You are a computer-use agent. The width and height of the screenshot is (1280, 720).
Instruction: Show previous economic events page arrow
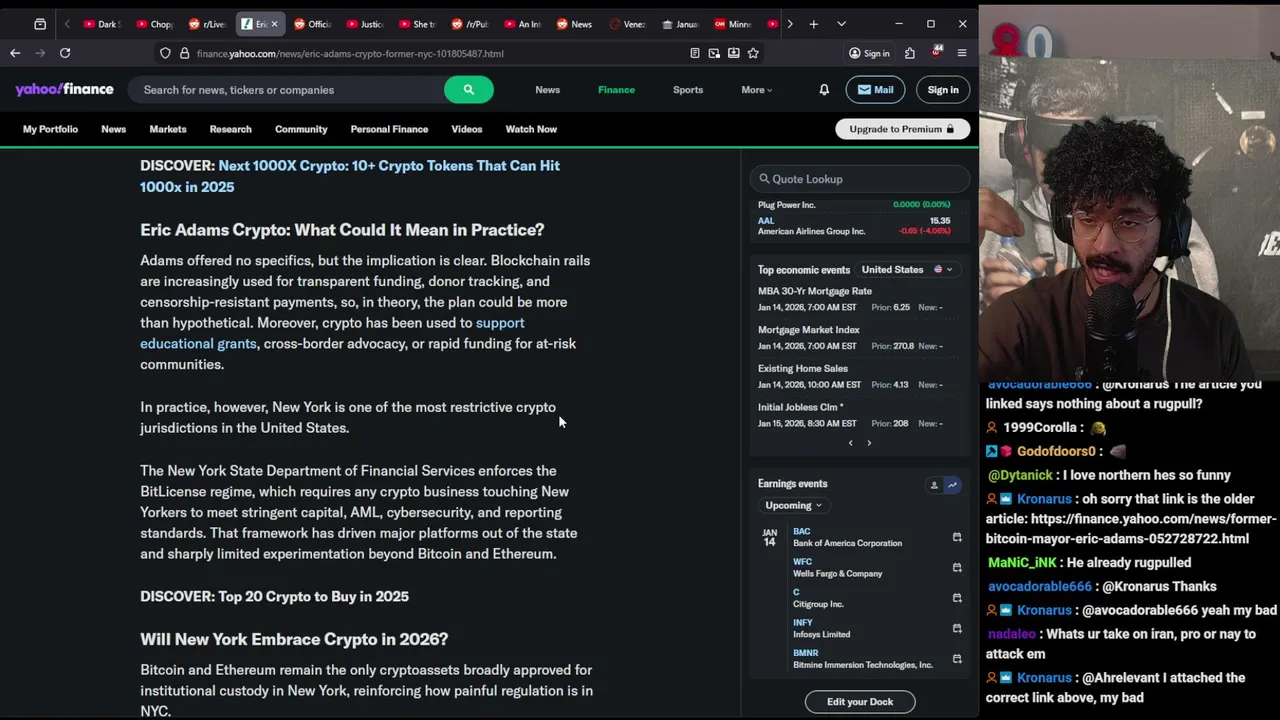851,443
